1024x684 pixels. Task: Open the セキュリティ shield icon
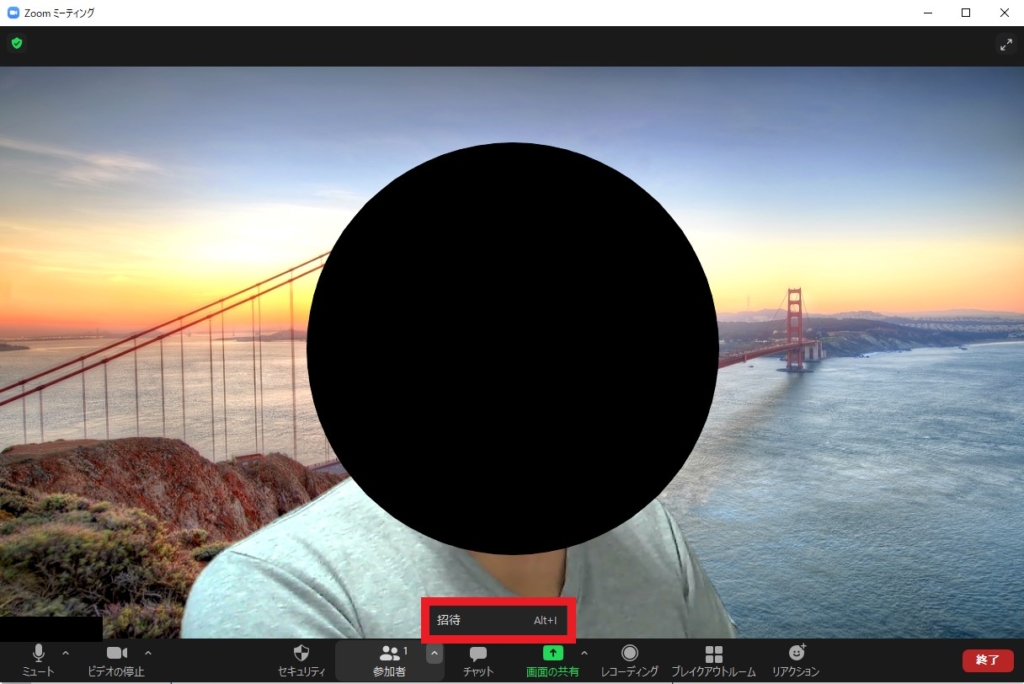pyautogui.click(x=301, y=660)
